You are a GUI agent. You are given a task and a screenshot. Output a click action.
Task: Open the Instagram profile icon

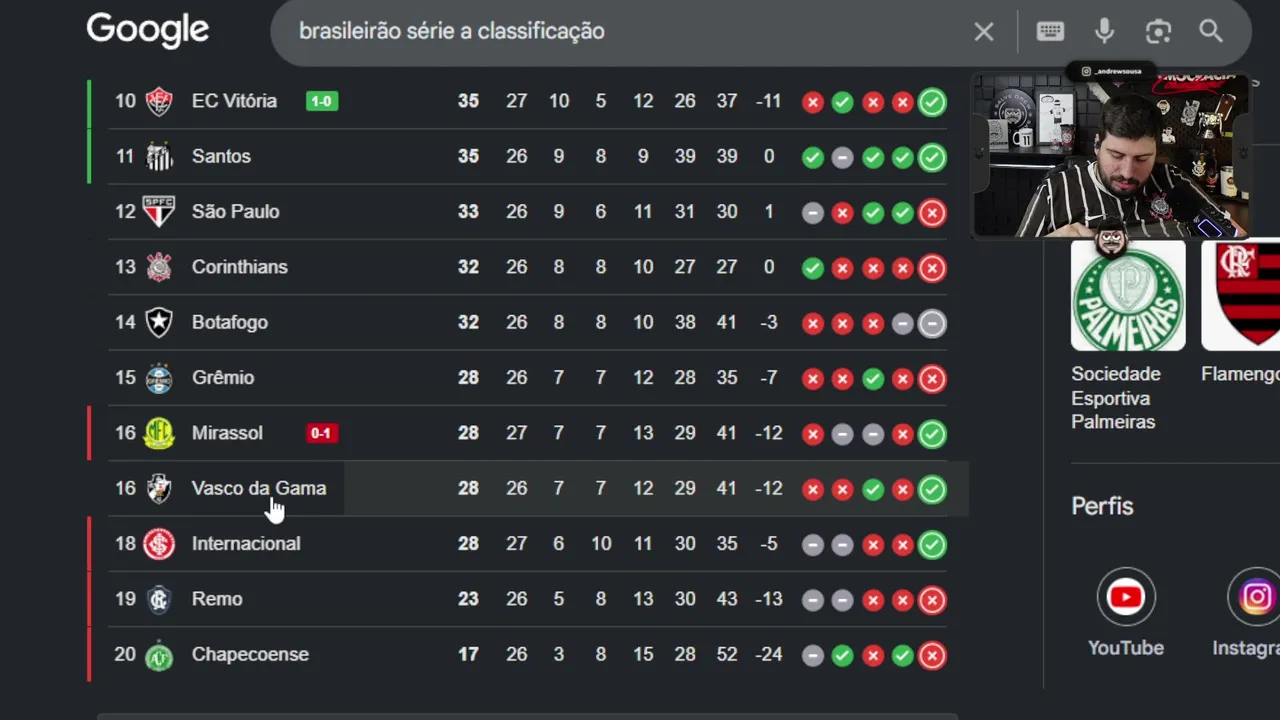point(1255,597)
